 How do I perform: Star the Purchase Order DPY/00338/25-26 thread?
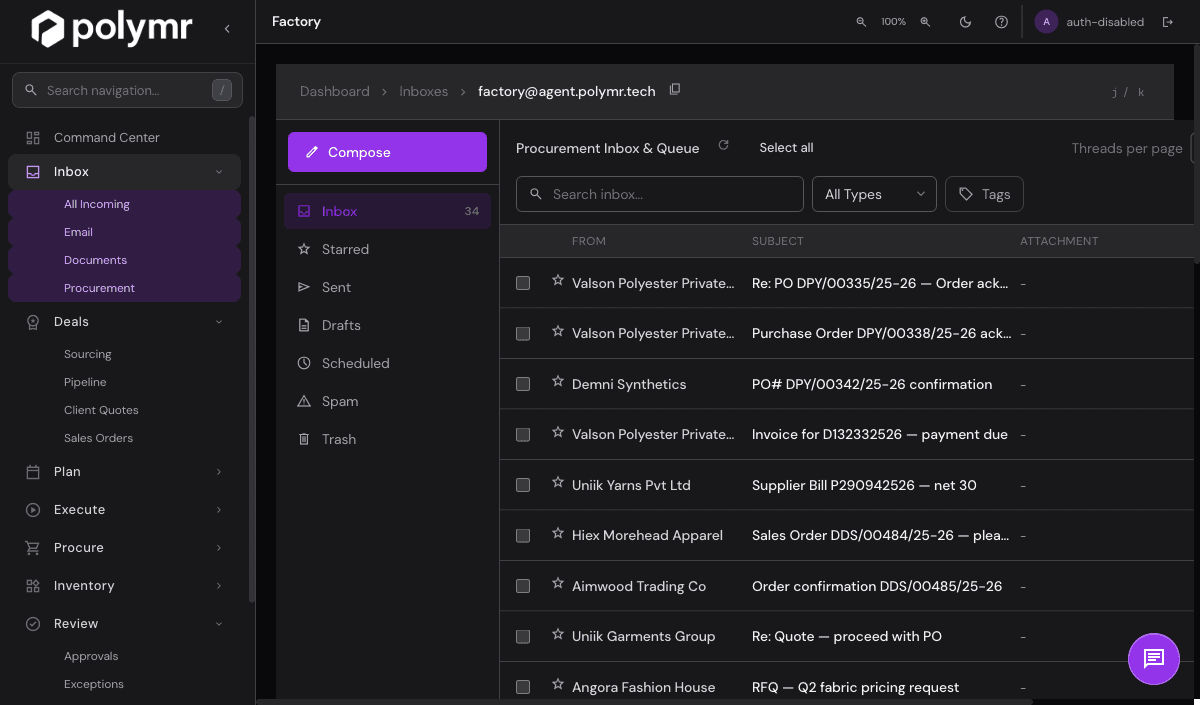click(x=558, y=331)
